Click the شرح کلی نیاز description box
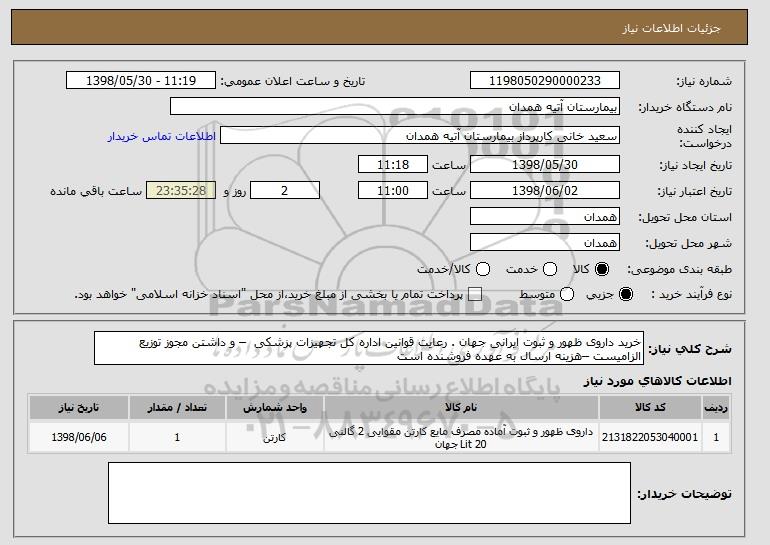The height and width of the screenshot is (545, 770). tap(369, 349)
